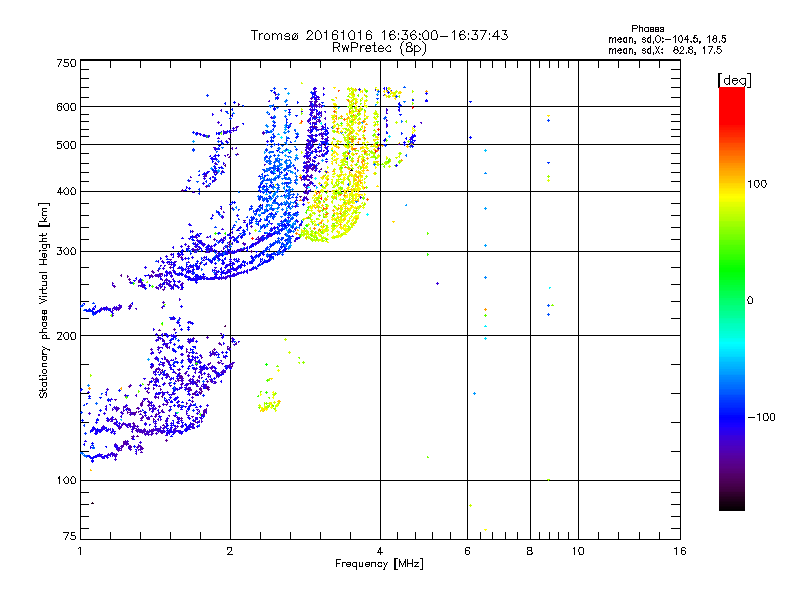Click the '400' y-axis tick label

click(x=66, y=191)
